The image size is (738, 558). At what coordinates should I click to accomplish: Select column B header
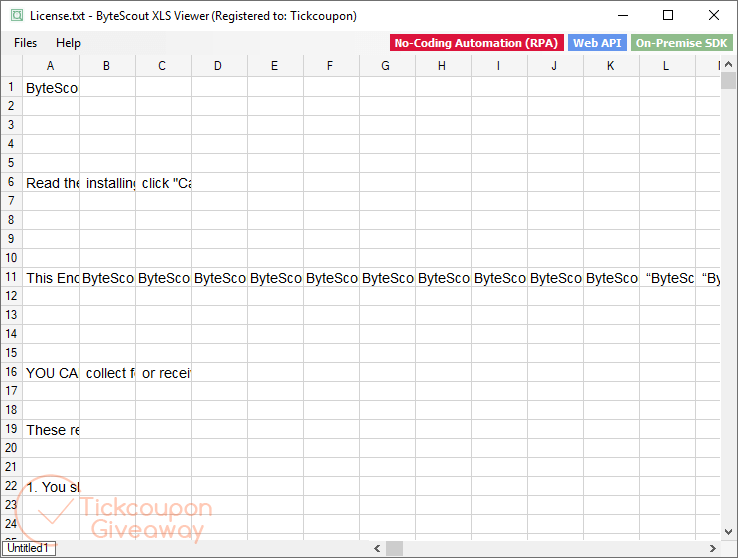click(x=107, y=66)
